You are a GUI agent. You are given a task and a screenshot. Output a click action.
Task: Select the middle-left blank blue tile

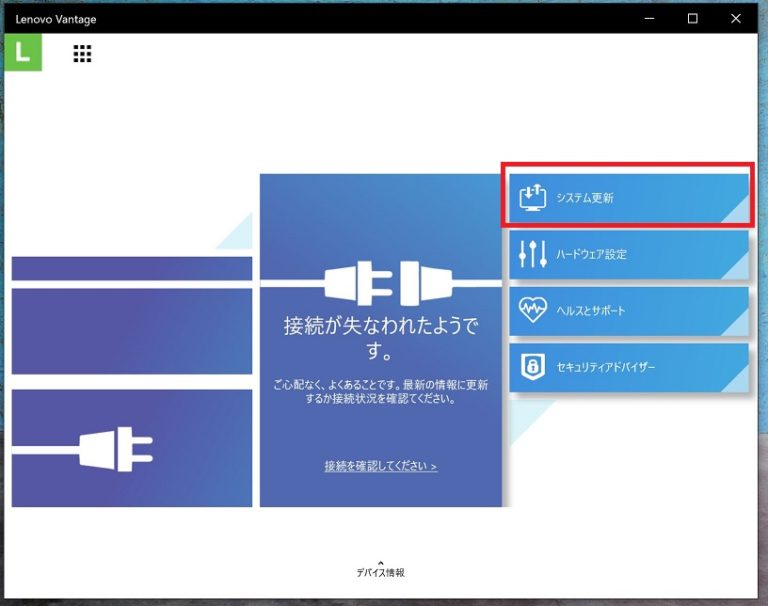pyautogui.click(x=132, y=331)
